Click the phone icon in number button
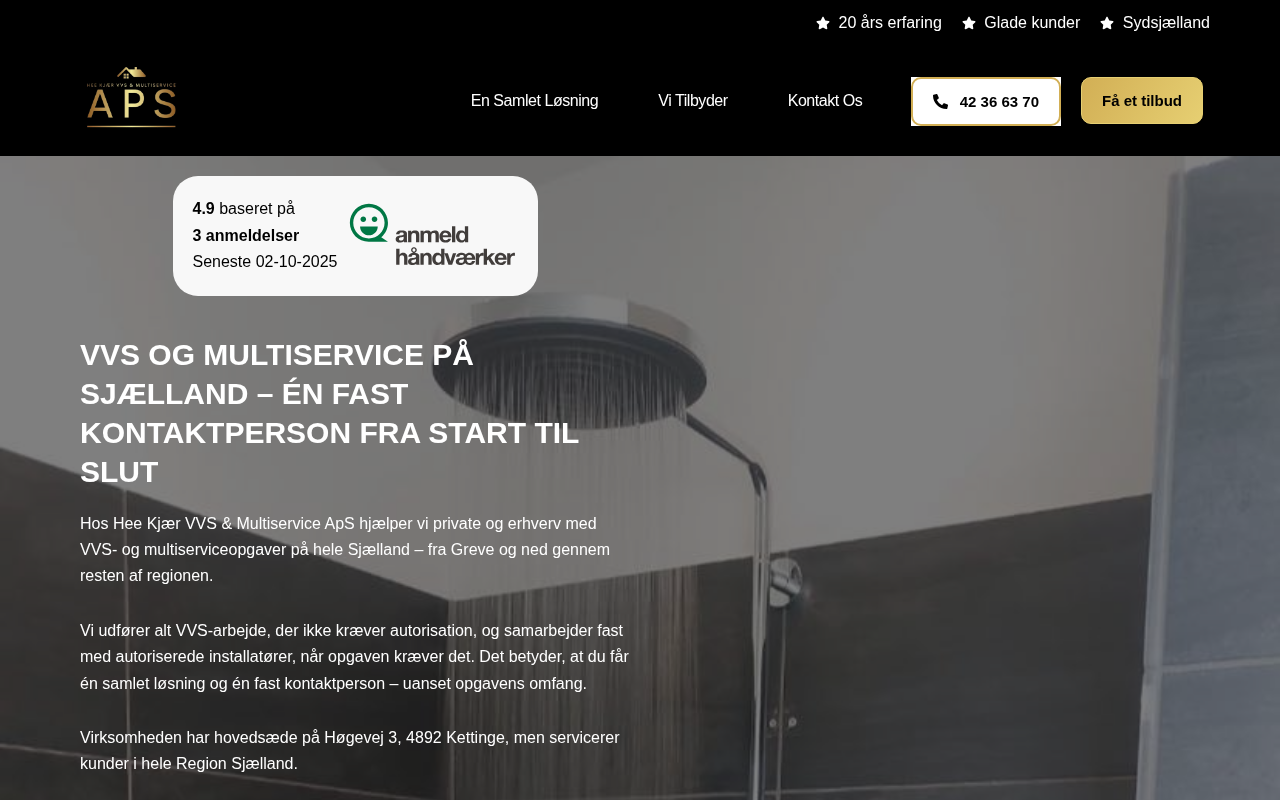Screen dimensions: 1280x800 click(x=940, y=101)
